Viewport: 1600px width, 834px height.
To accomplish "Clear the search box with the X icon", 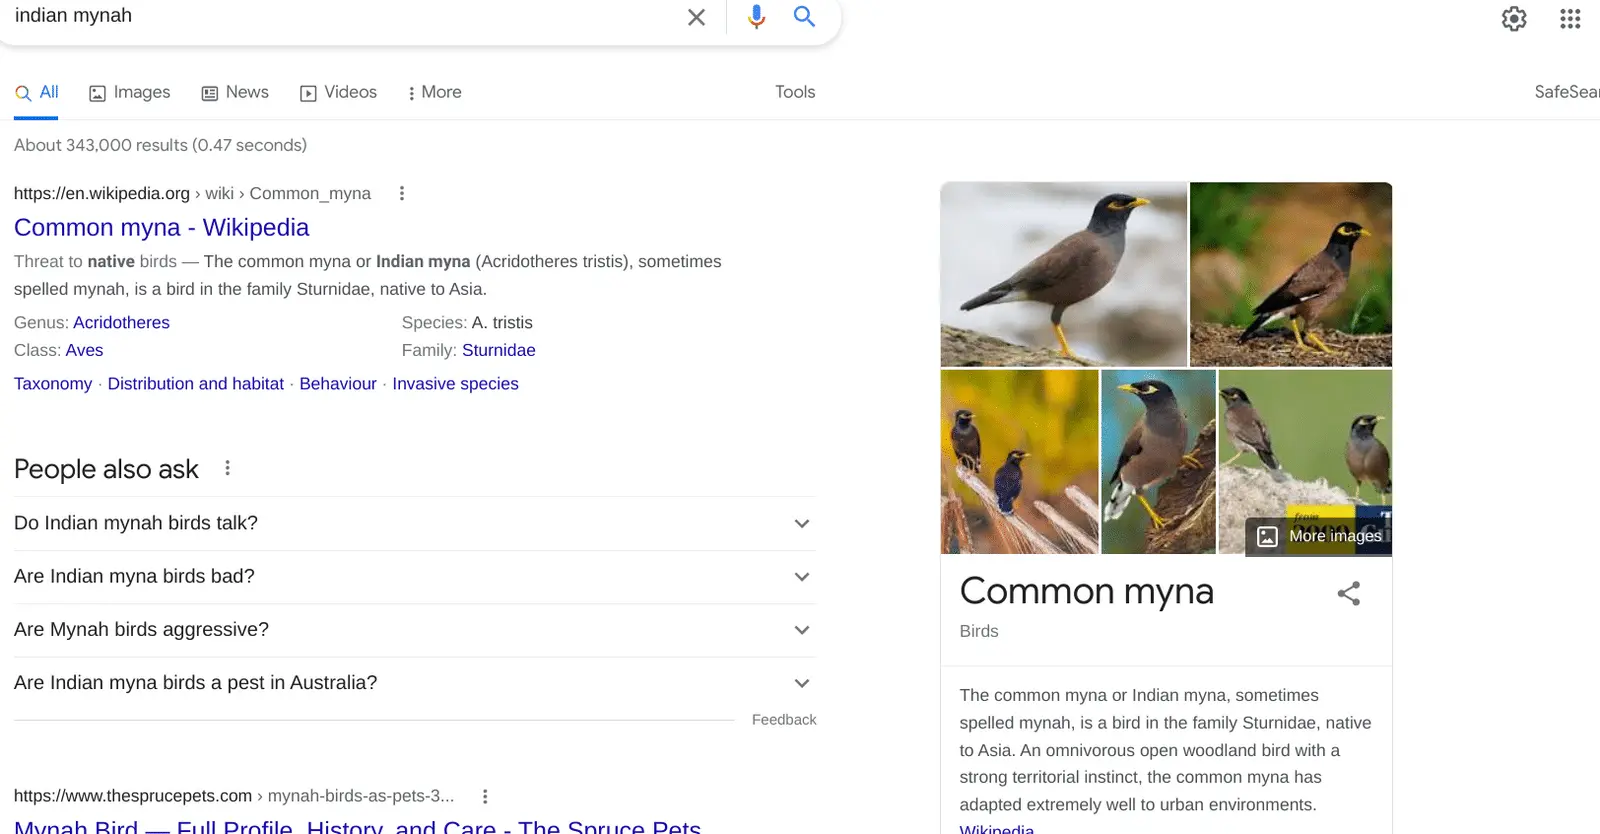I will pos(696,17).
